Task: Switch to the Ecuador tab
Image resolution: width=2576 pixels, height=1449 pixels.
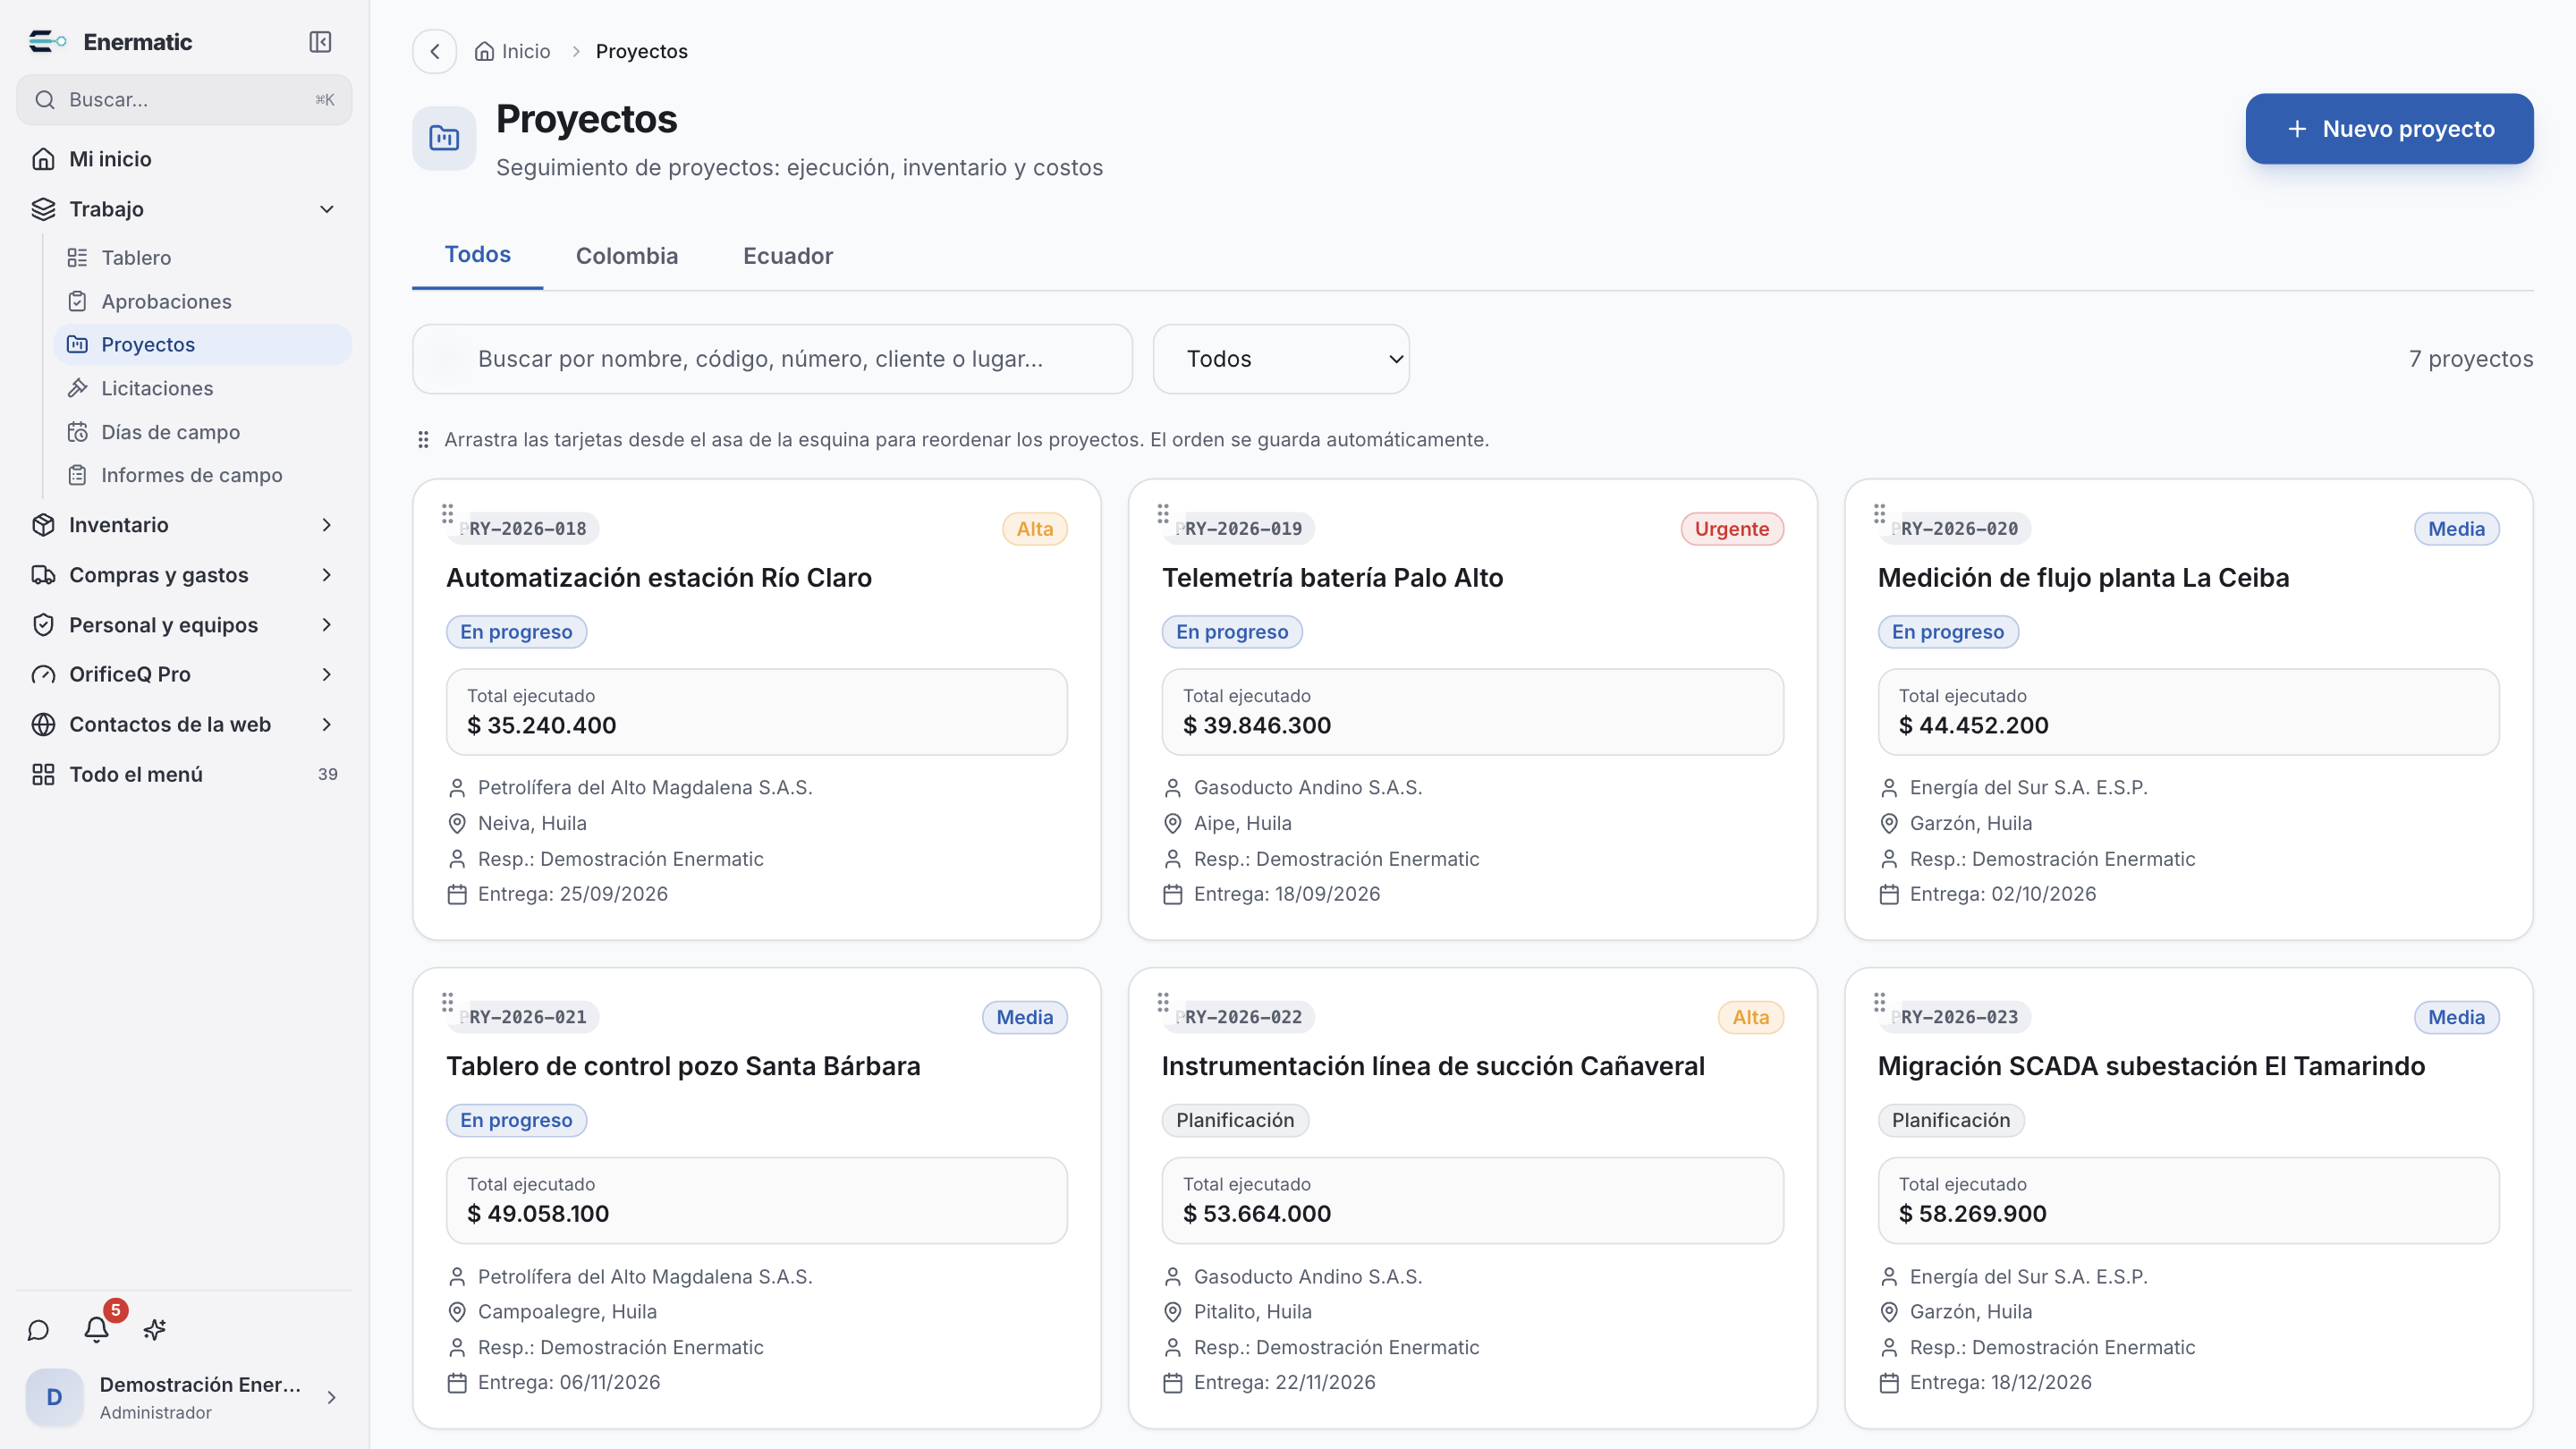Action: point(788,256)
